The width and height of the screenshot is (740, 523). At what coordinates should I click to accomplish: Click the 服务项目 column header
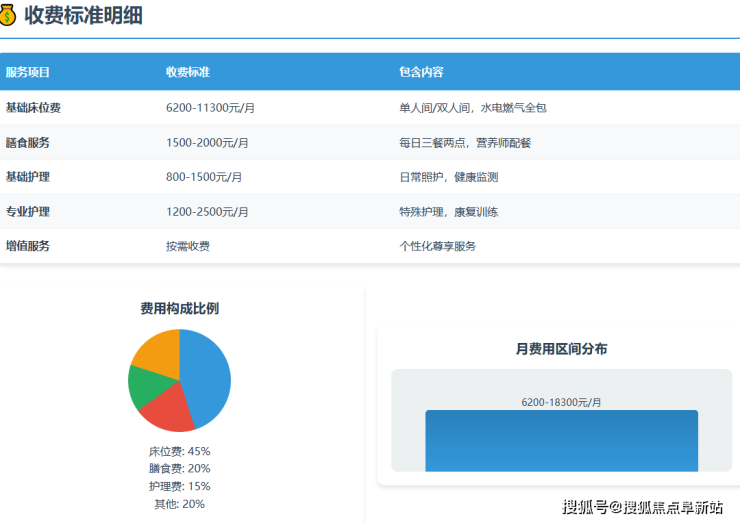[28, 73]
